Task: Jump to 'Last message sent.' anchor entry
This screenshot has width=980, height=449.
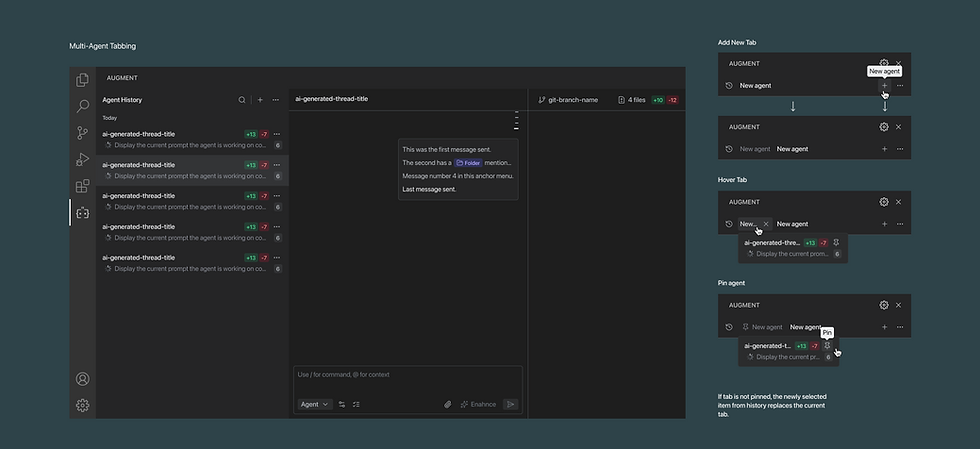Action: 429,189
